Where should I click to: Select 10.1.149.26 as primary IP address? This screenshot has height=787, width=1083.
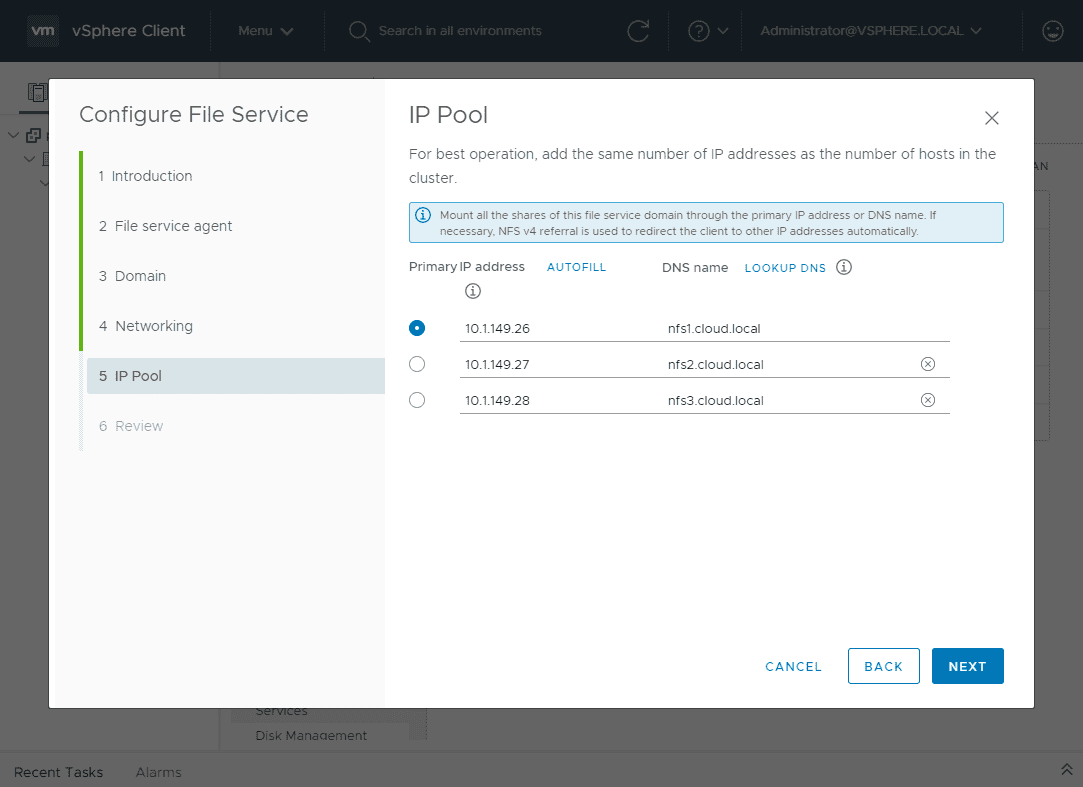click(x=417, y=328)
